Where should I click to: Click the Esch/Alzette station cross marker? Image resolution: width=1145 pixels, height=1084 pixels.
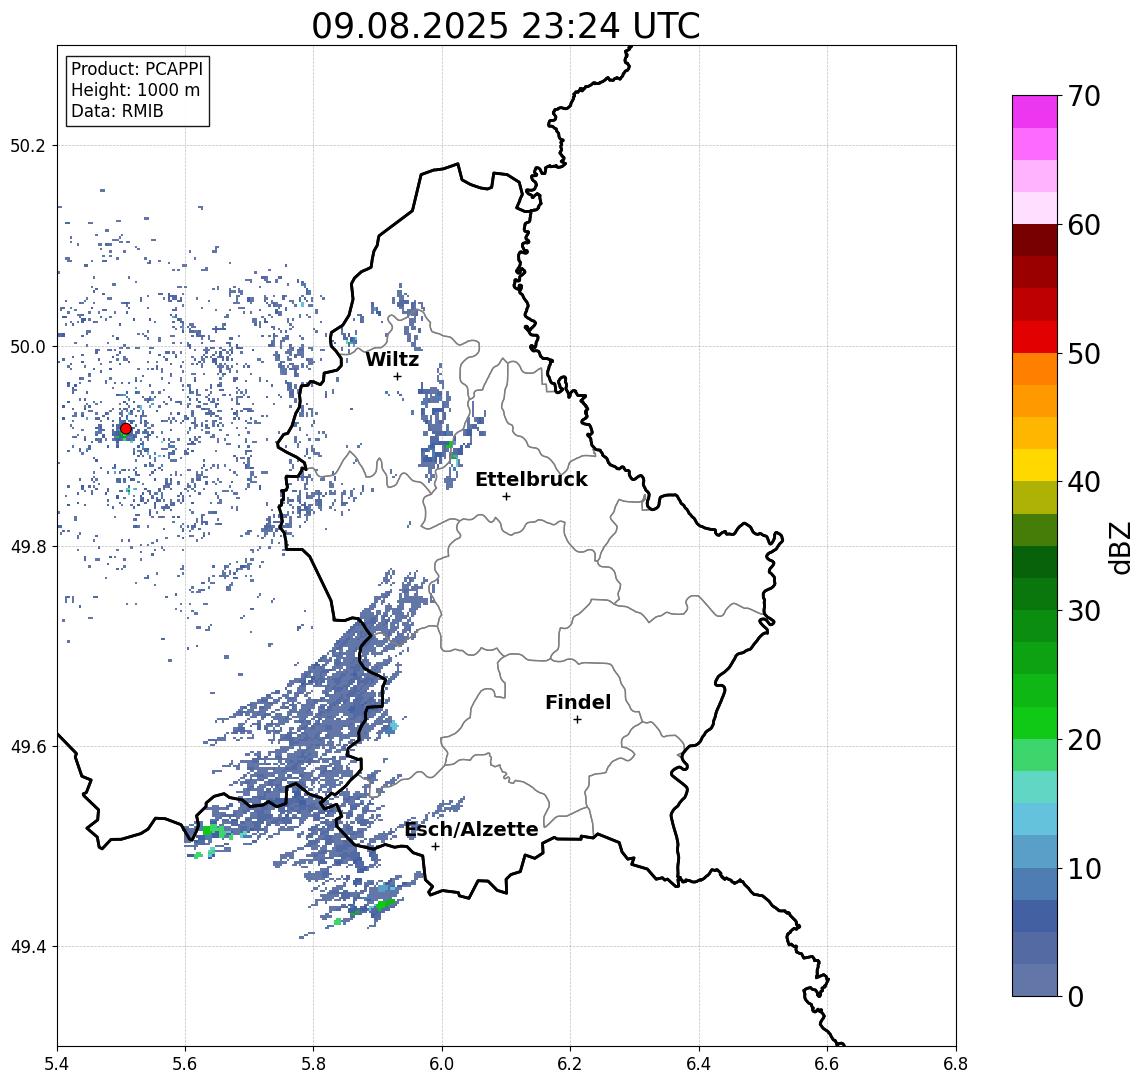[436, 847]
